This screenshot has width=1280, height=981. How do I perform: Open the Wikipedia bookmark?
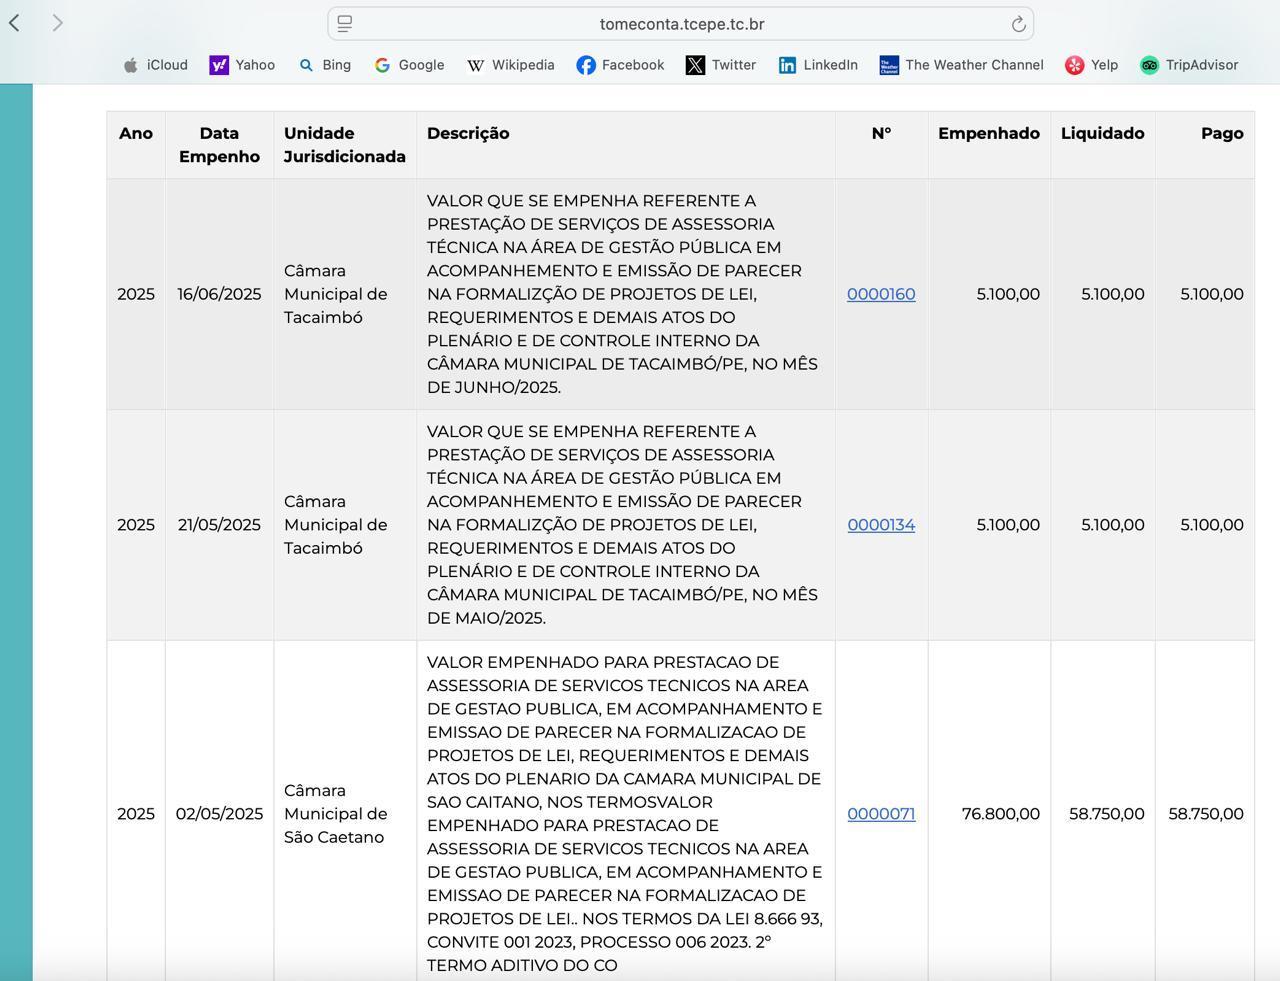pos(510,65)
